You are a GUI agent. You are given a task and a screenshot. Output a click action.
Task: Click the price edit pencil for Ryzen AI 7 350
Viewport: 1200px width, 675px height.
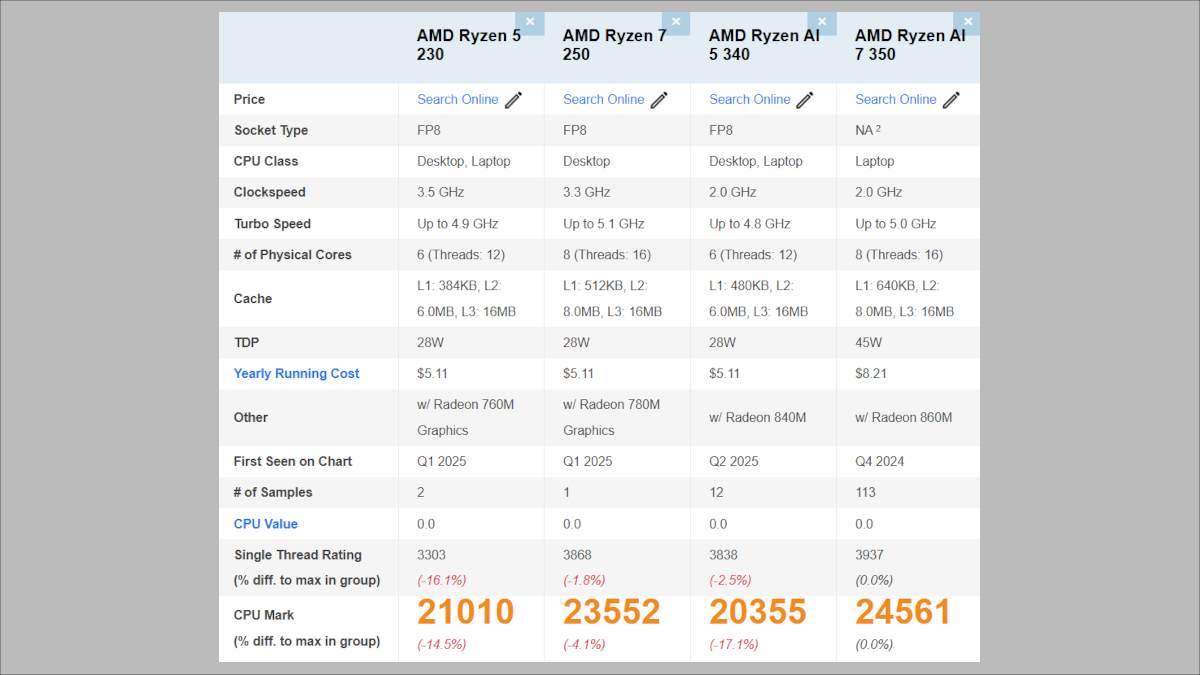click(x=950, y=100)
